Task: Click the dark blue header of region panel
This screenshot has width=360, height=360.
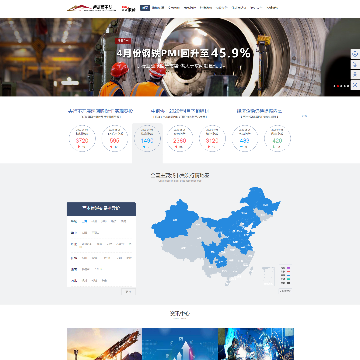Action: click(x=101, y=208)
